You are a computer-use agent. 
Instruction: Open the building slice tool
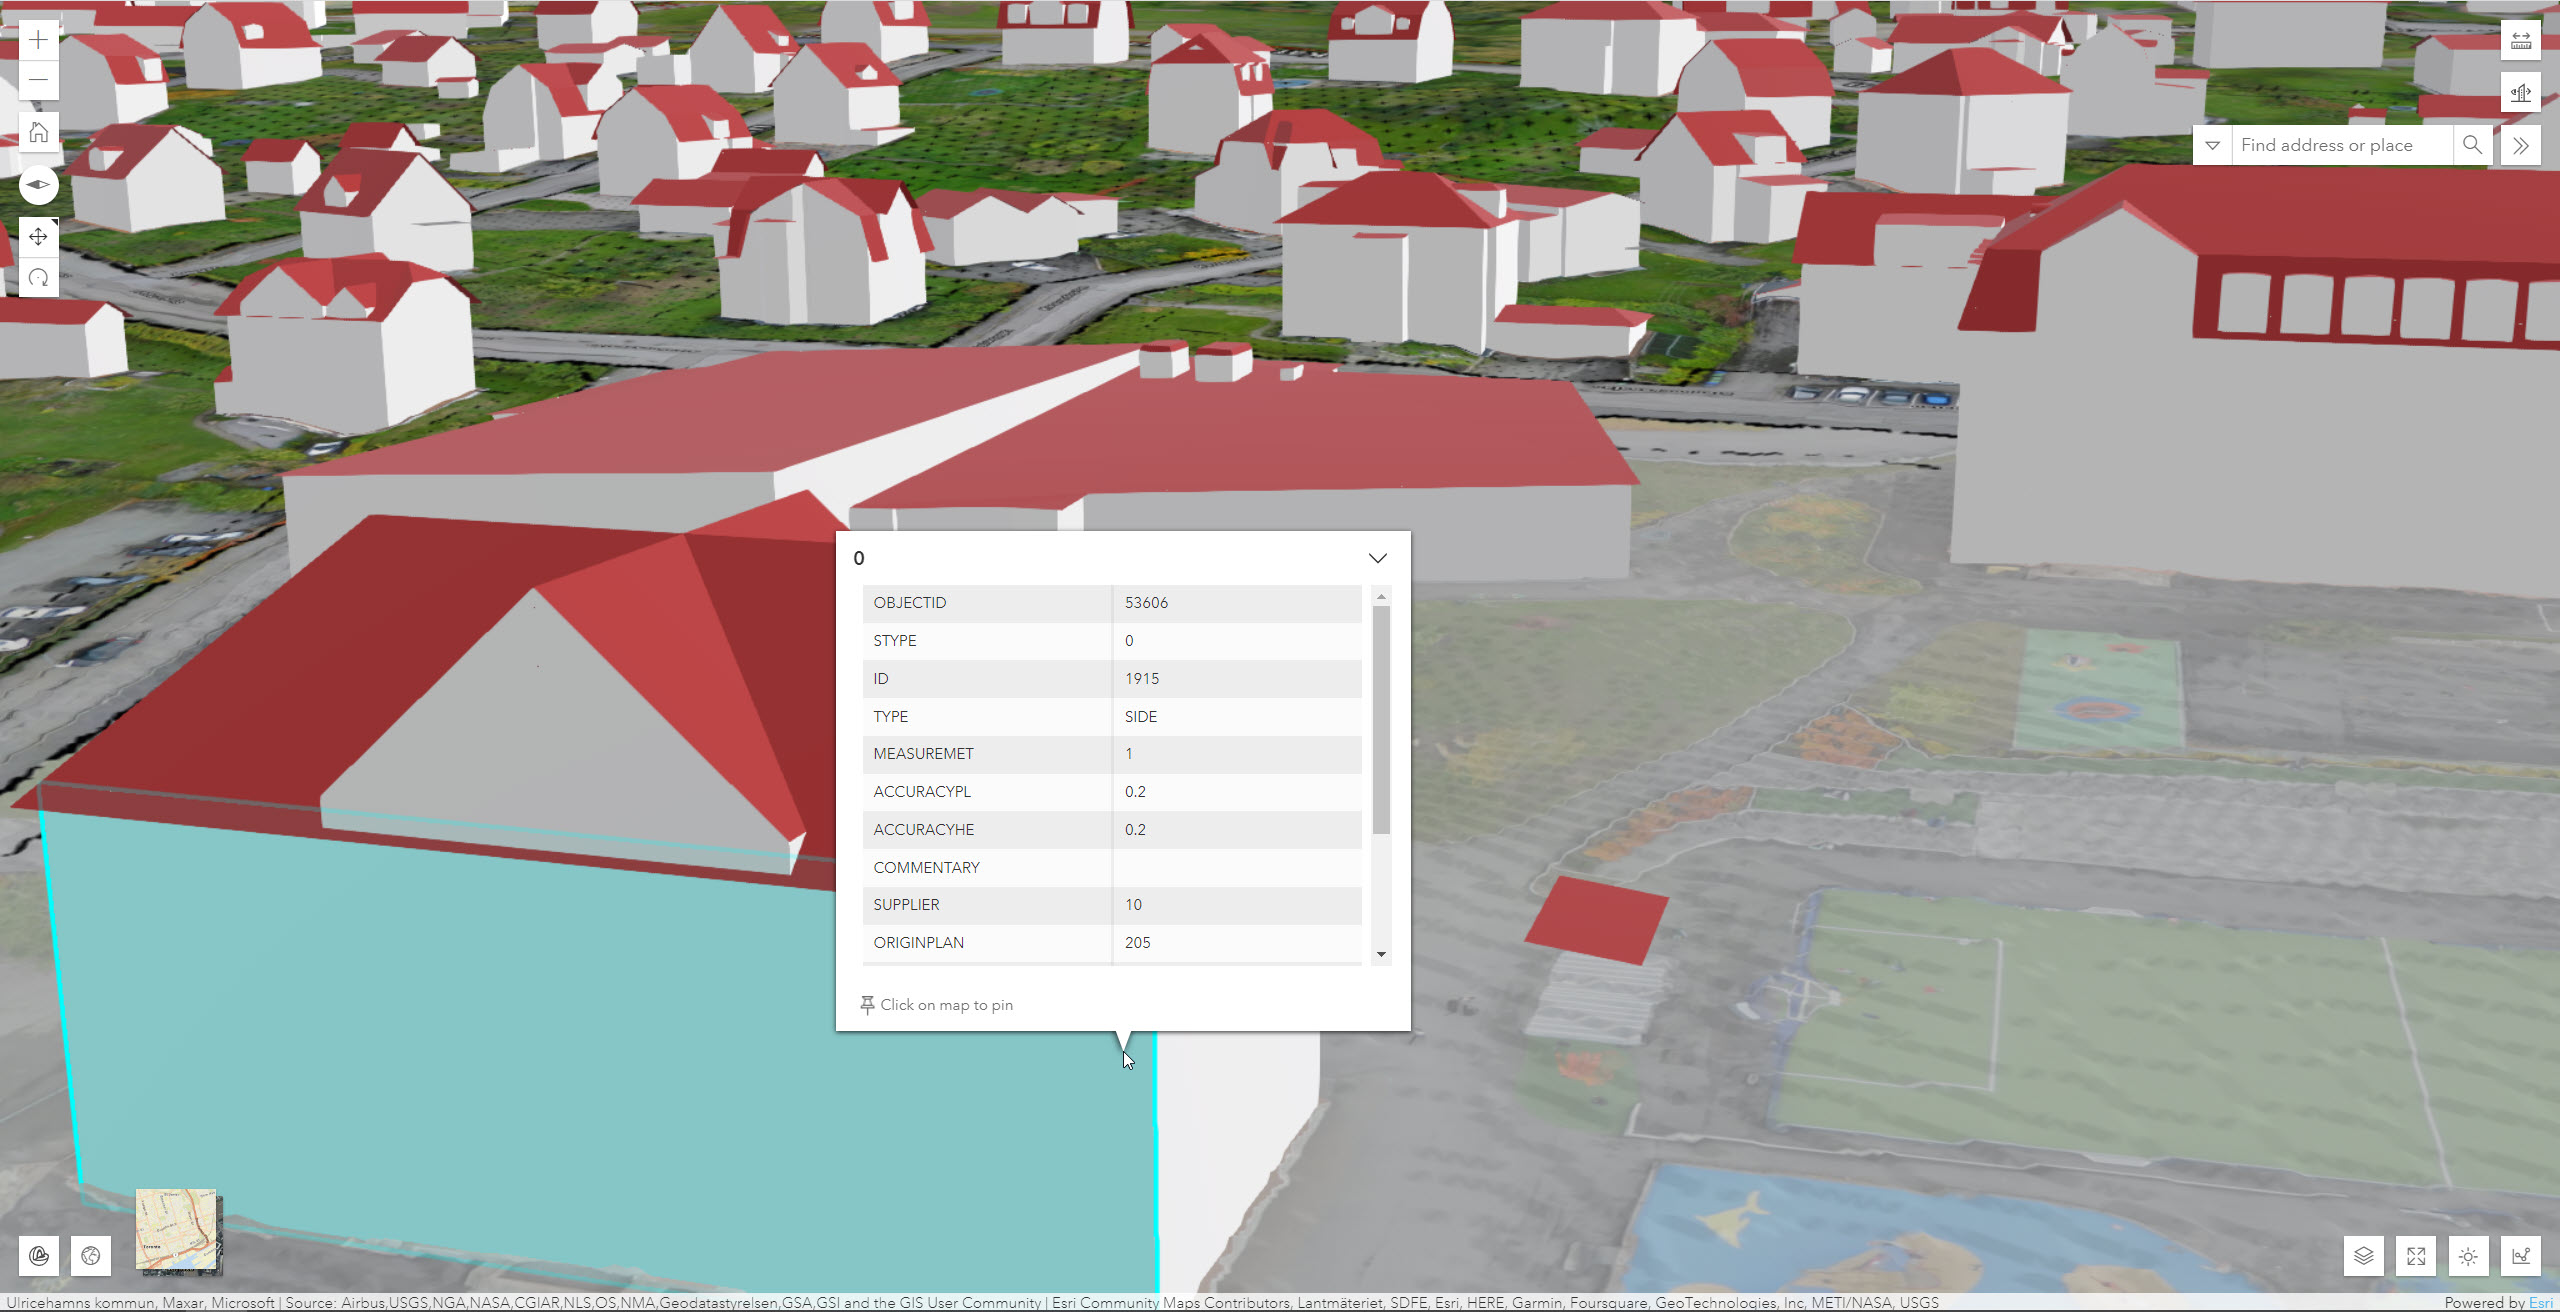coord(2520,93)
